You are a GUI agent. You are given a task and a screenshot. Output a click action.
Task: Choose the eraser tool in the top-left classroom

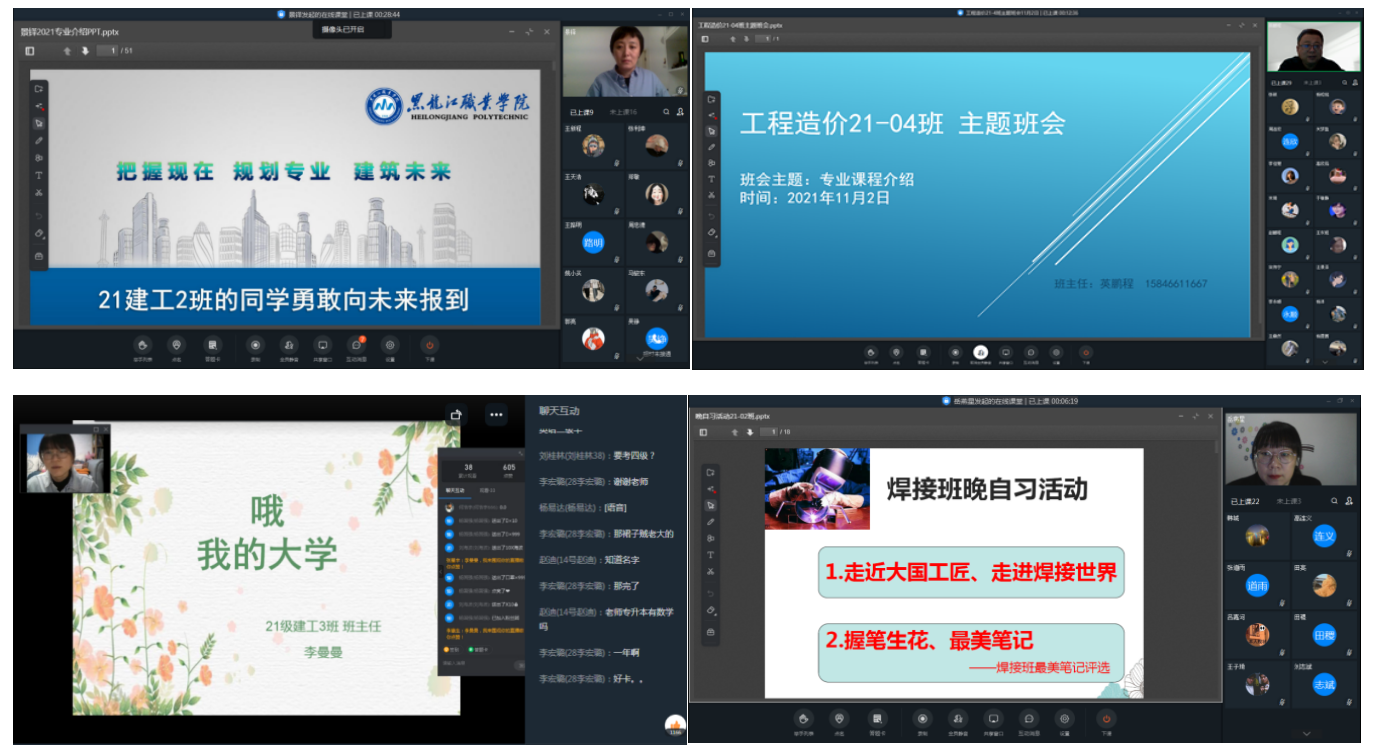[x=39, y=233]
